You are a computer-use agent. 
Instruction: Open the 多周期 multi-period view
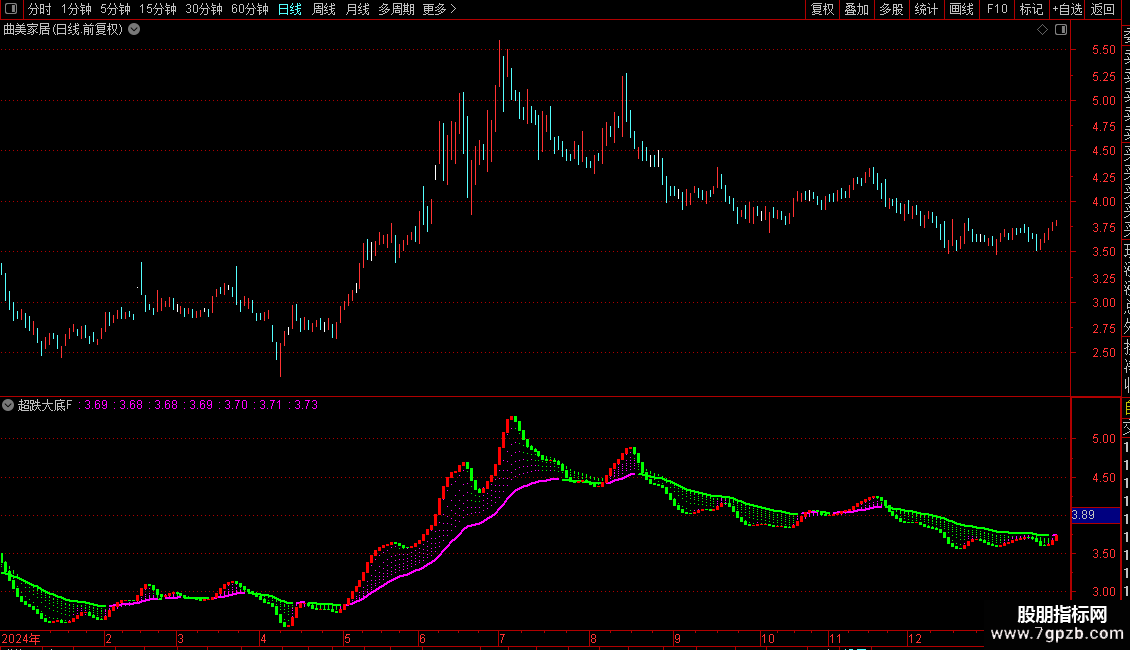(396, 9)
